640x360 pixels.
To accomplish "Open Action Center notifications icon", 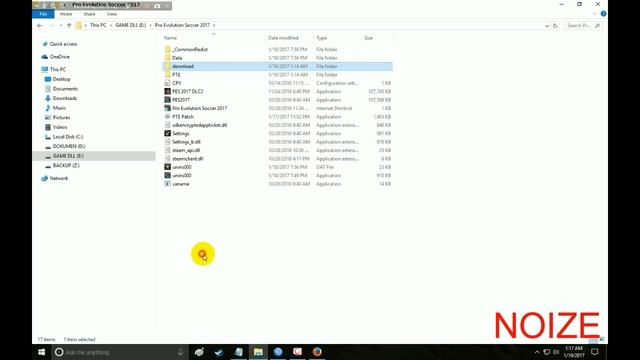I will [x=595, y=352].
